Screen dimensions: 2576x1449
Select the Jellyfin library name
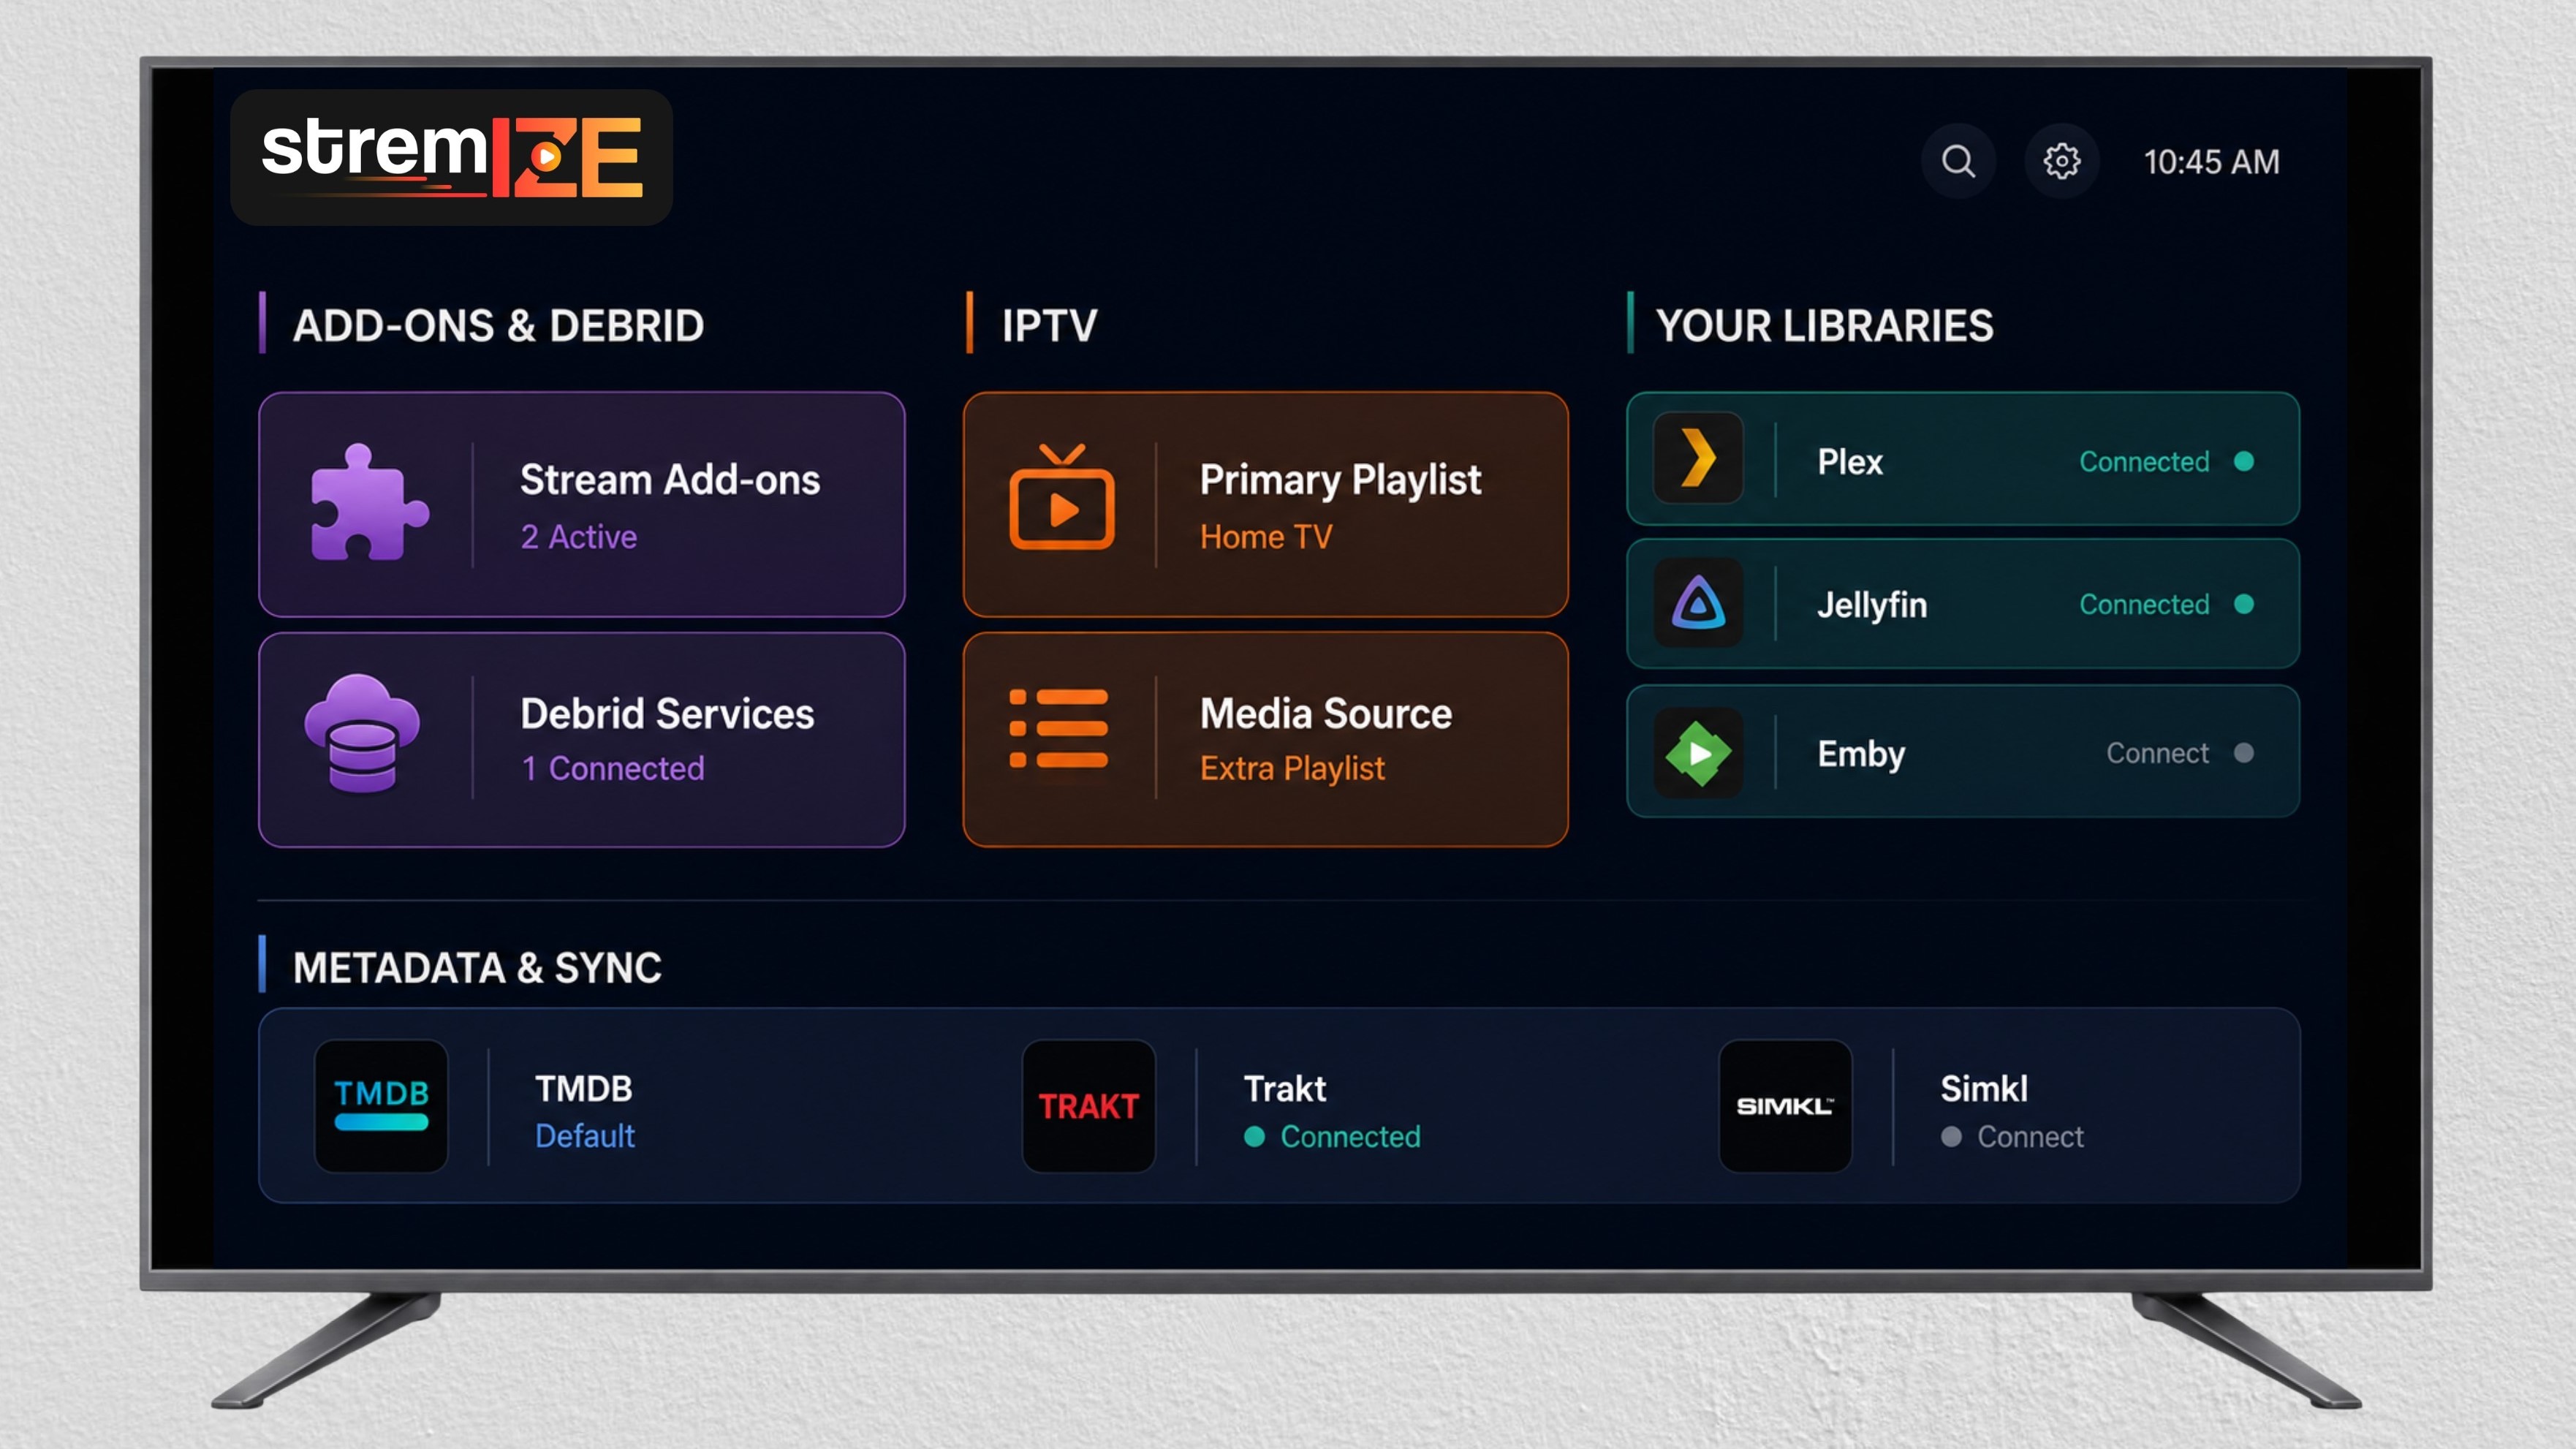click(x=1871, y=605)
